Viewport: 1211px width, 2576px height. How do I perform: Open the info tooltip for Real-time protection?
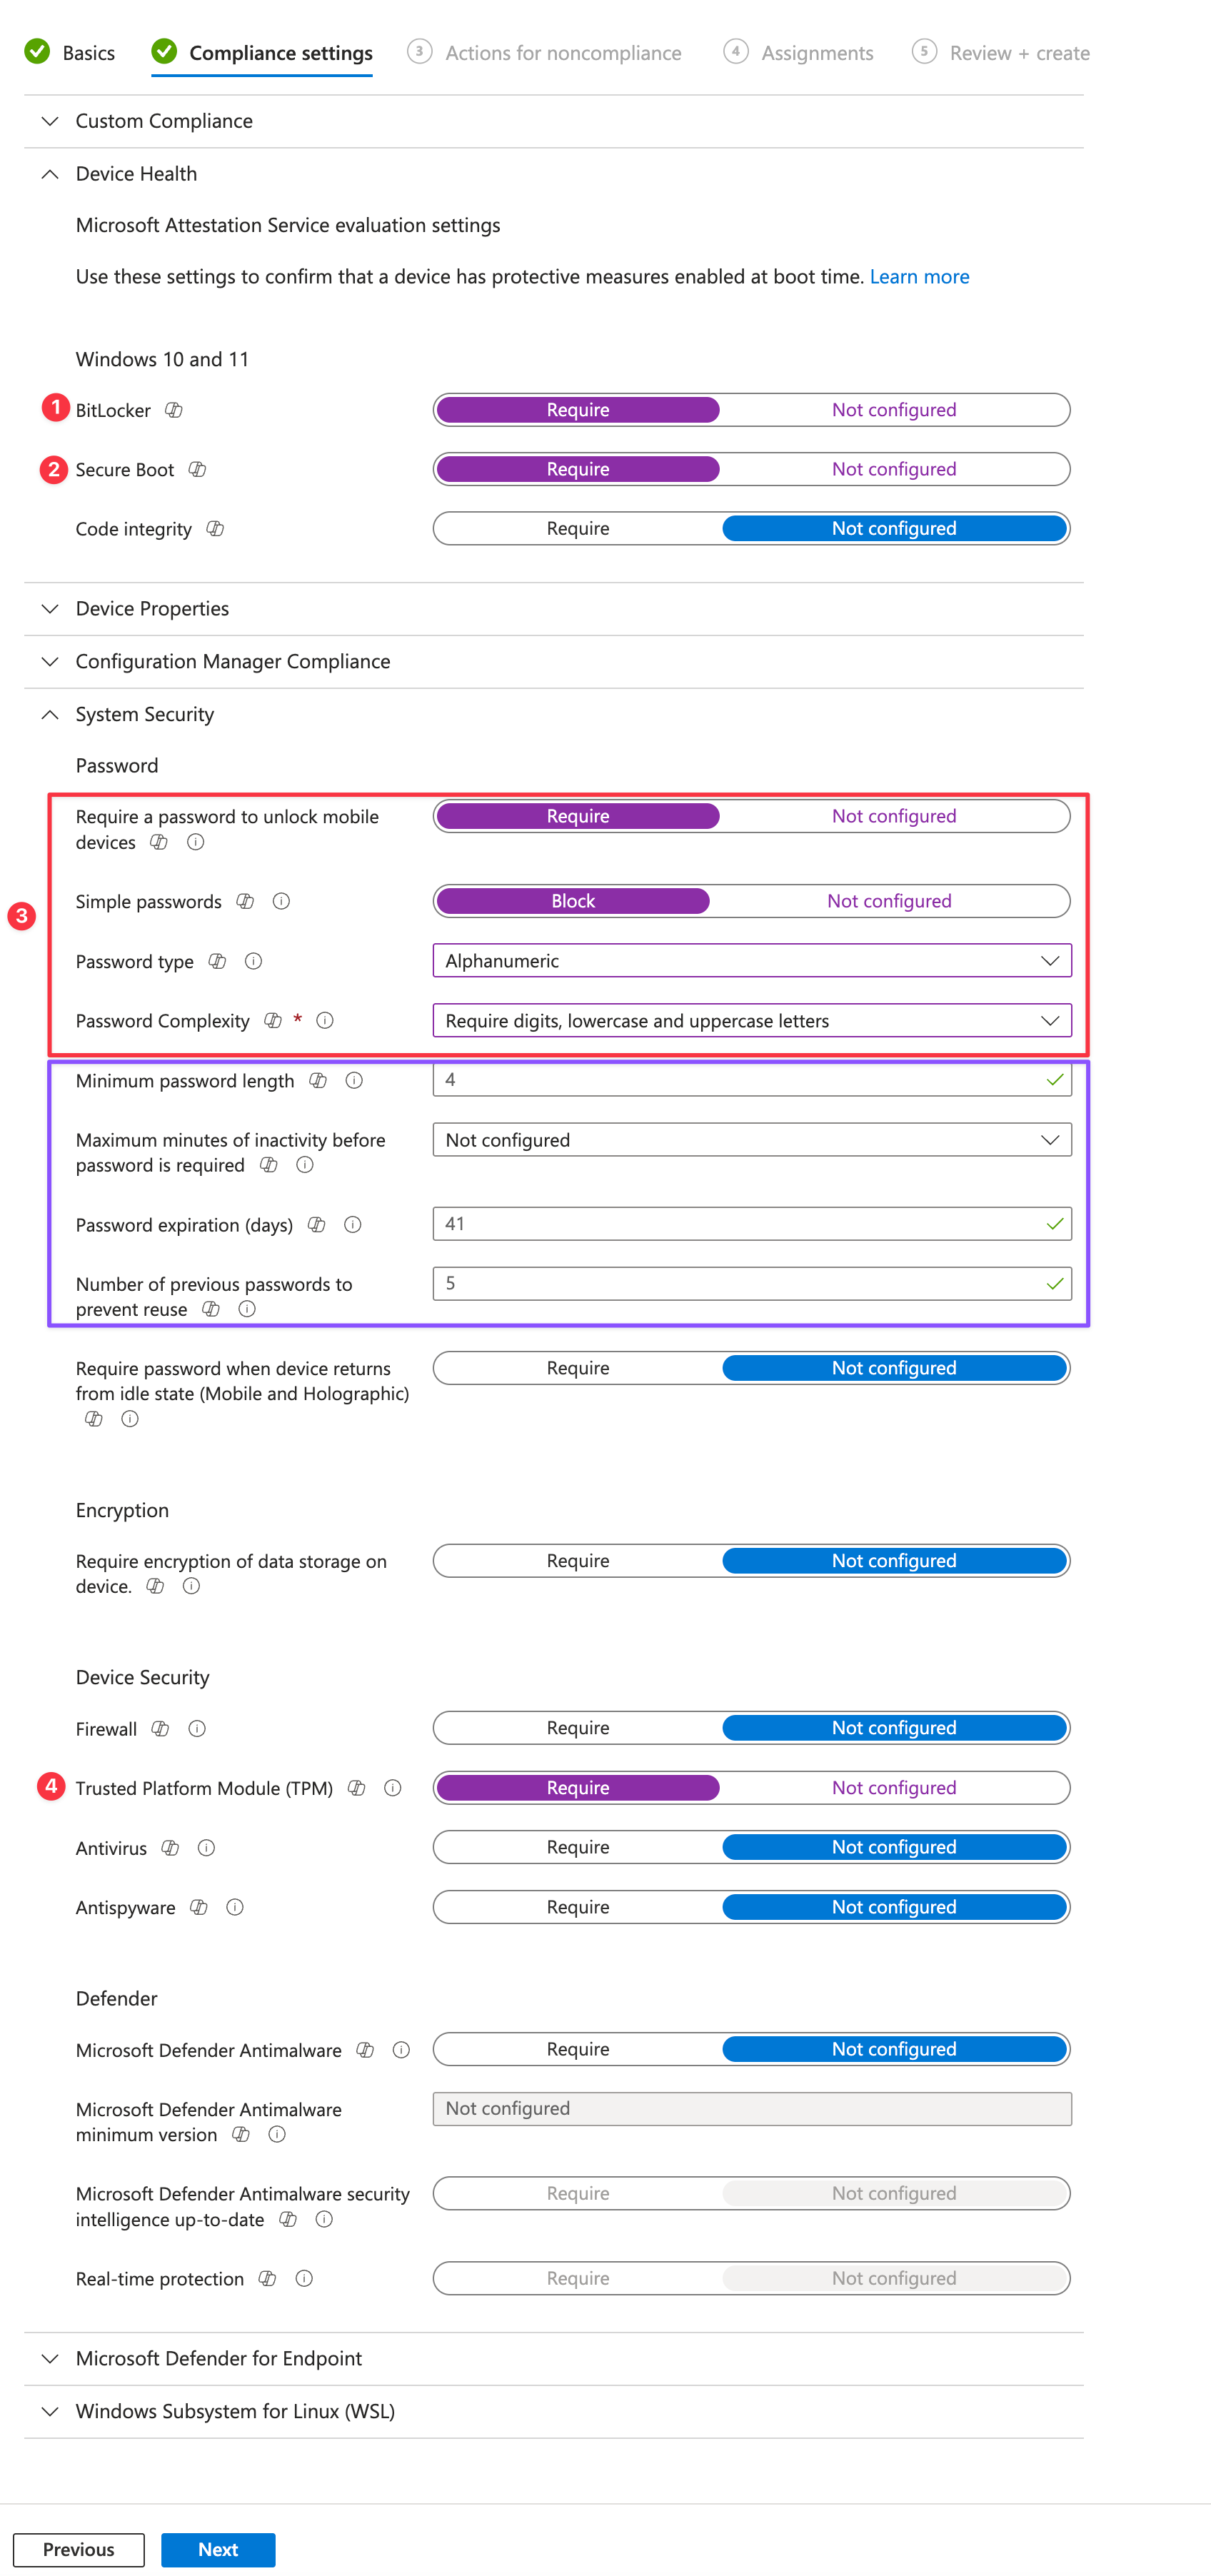pyautogui.click(x=305, y=2278)
